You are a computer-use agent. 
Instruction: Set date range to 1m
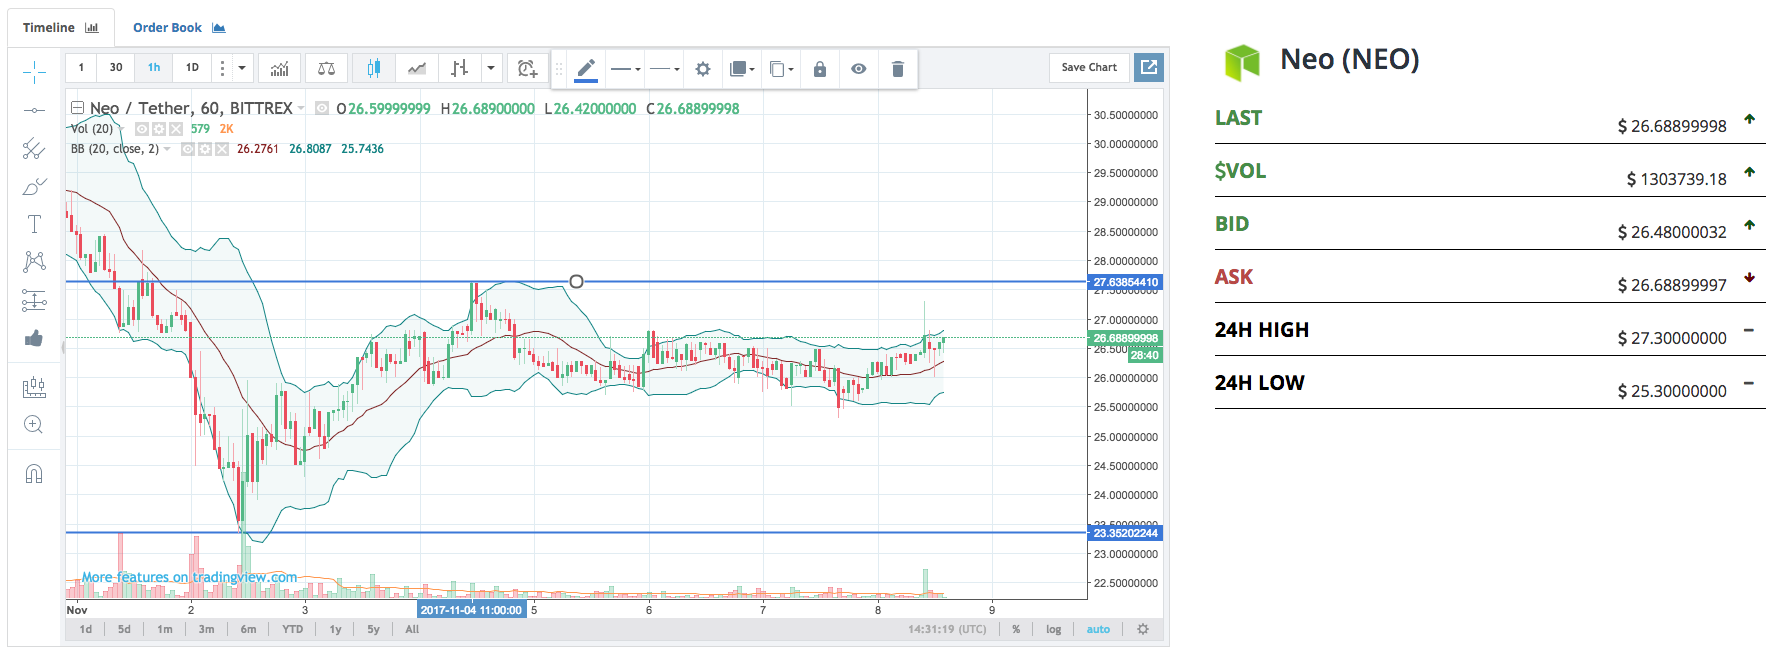[165, 629]
